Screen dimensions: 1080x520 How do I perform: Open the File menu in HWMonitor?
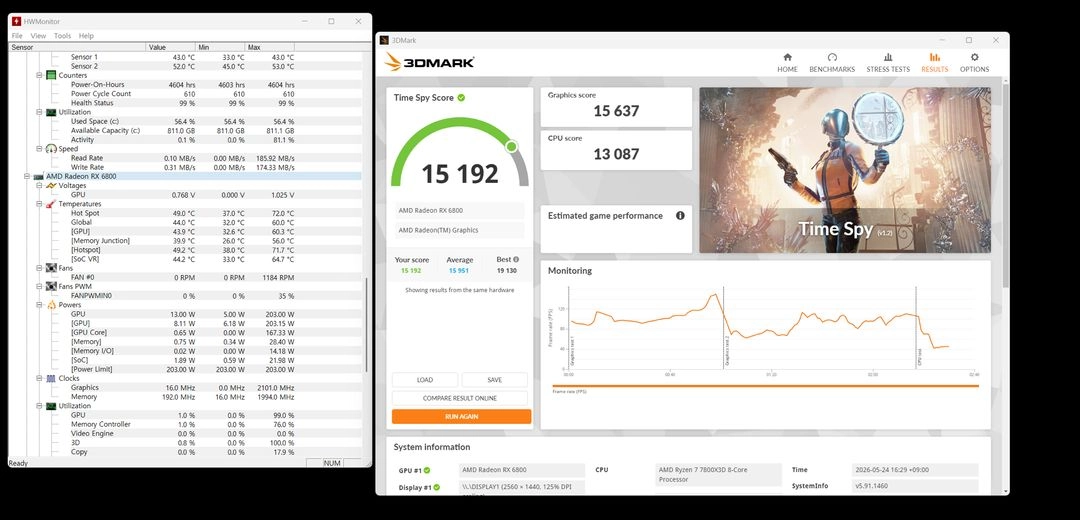pyautogui.click(x=17, y=36)
